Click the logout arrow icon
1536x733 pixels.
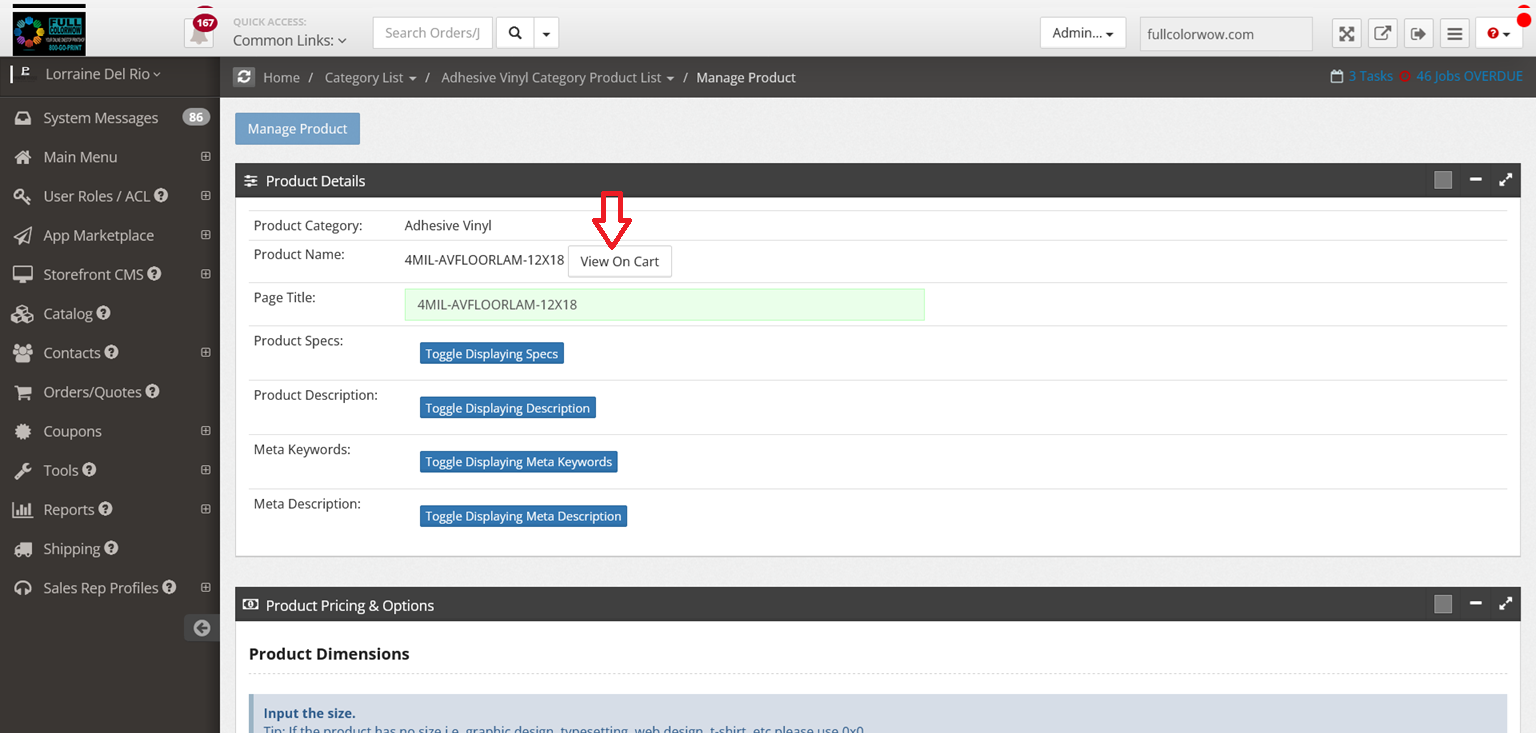(1418, 34)
